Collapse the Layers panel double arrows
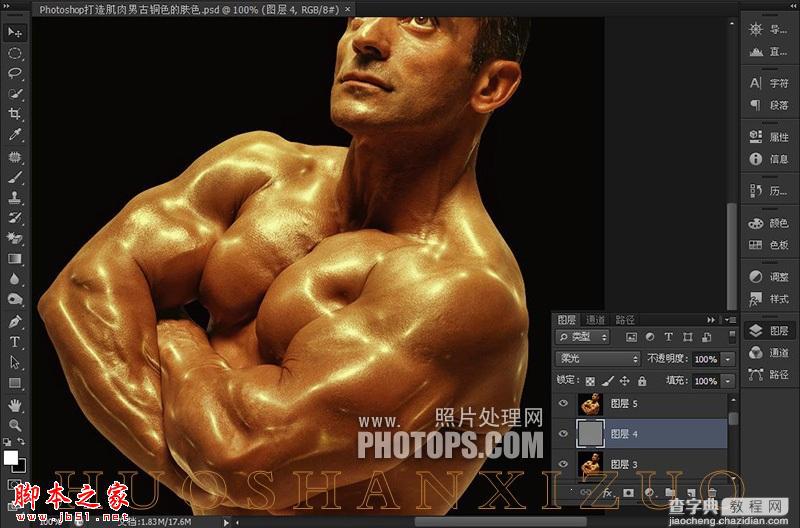 [711, 320]
